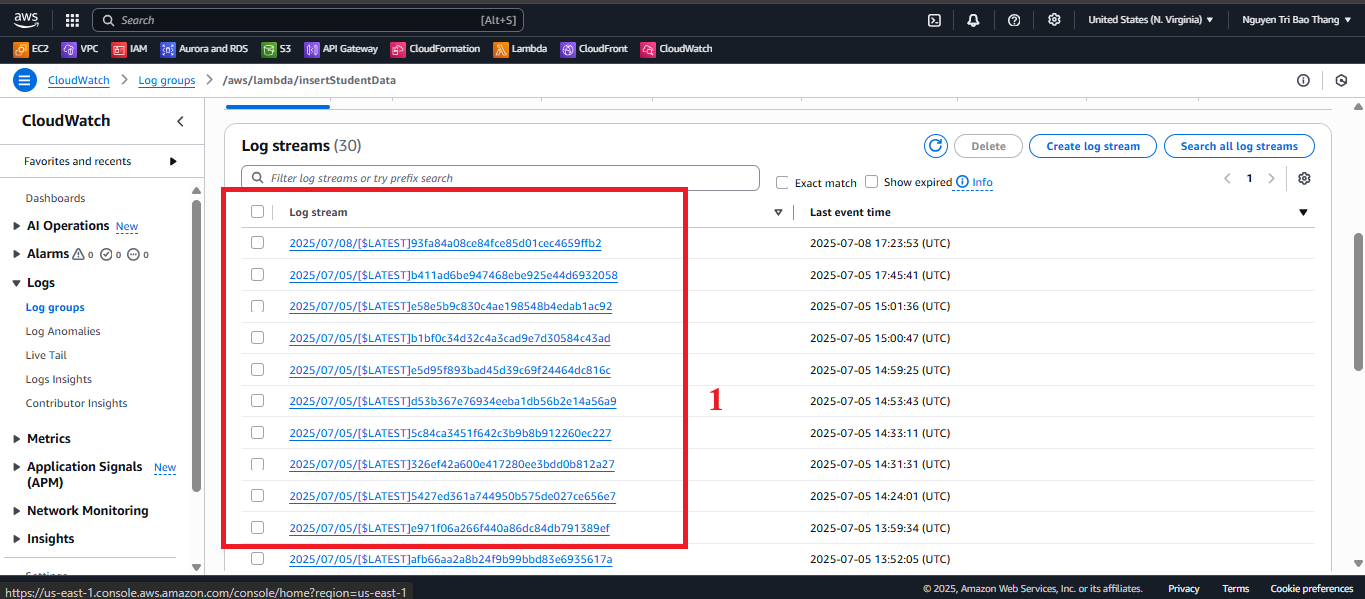The width and height of the screenshot is (1365, 599).
Task: Open the VPC shortcut
Action: coord(80,49)
